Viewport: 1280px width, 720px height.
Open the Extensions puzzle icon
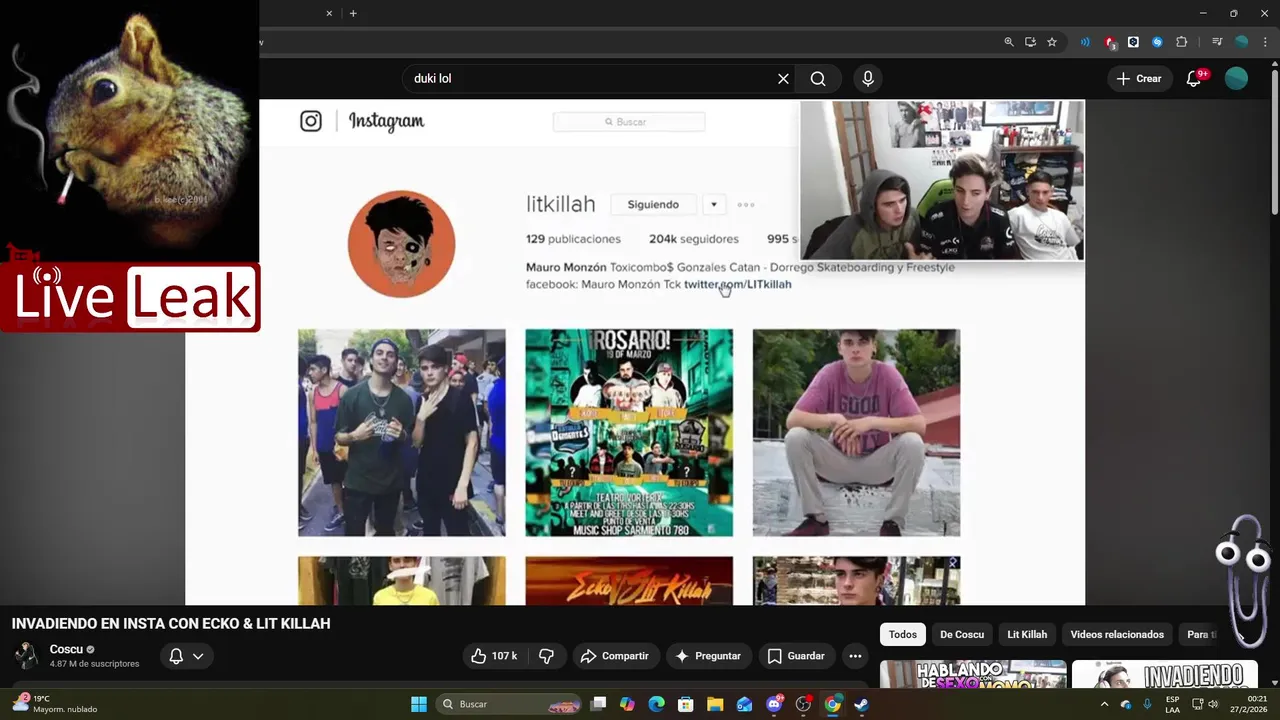(1181, 42)
